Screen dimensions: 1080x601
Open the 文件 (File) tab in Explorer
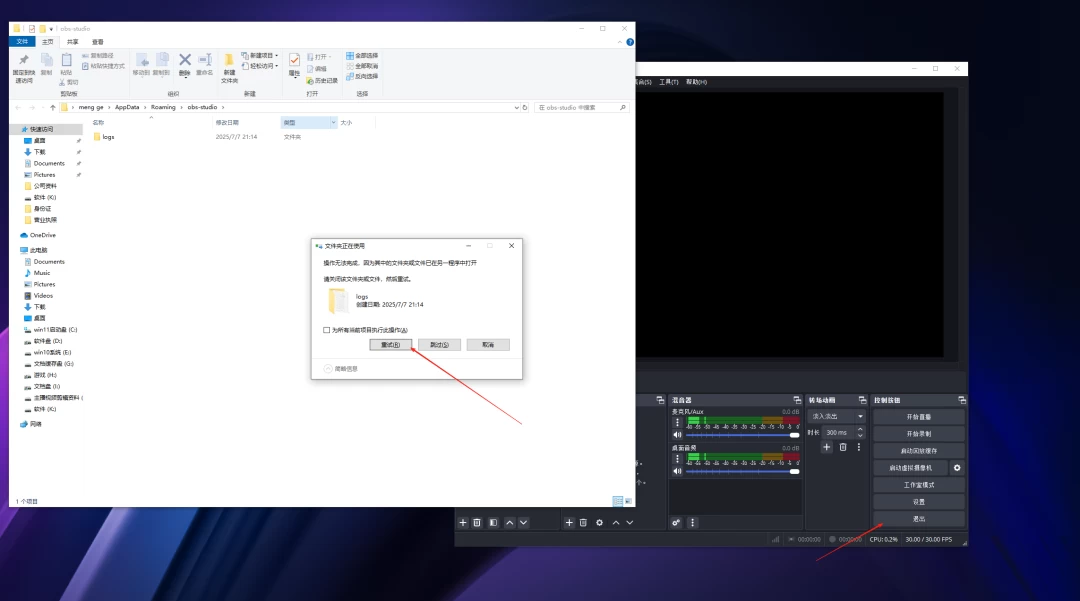click(x=22, y=42)
